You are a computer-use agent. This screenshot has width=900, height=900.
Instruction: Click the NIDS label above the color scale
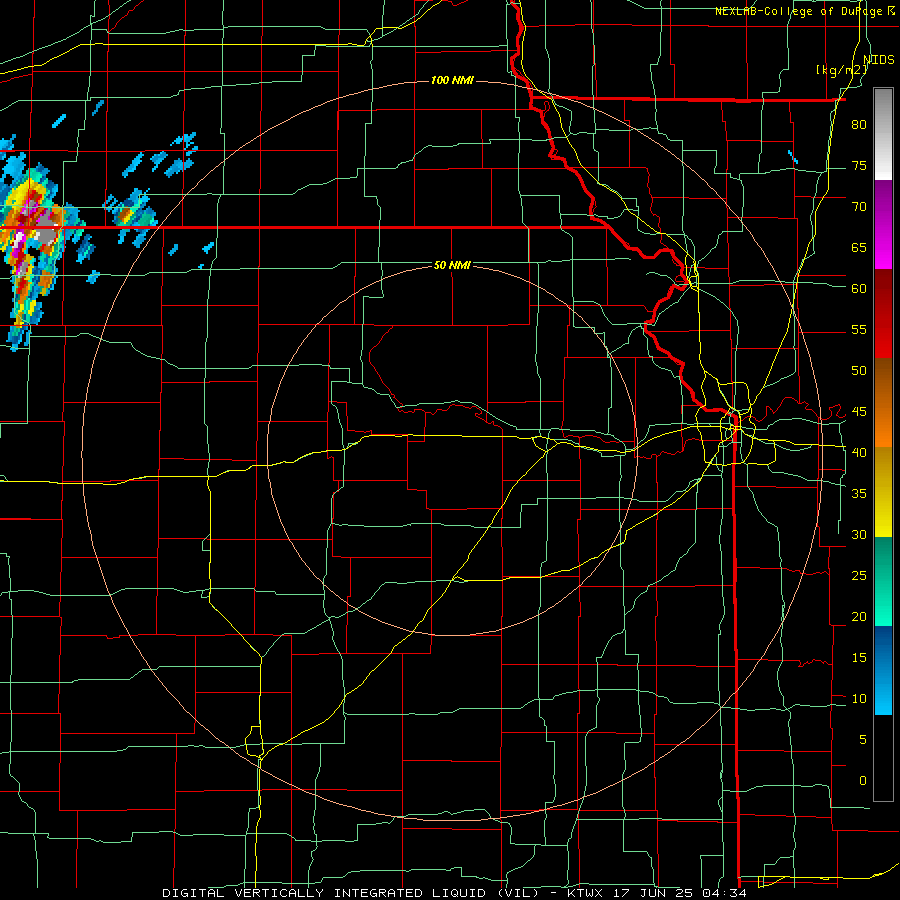click(878, 59)
